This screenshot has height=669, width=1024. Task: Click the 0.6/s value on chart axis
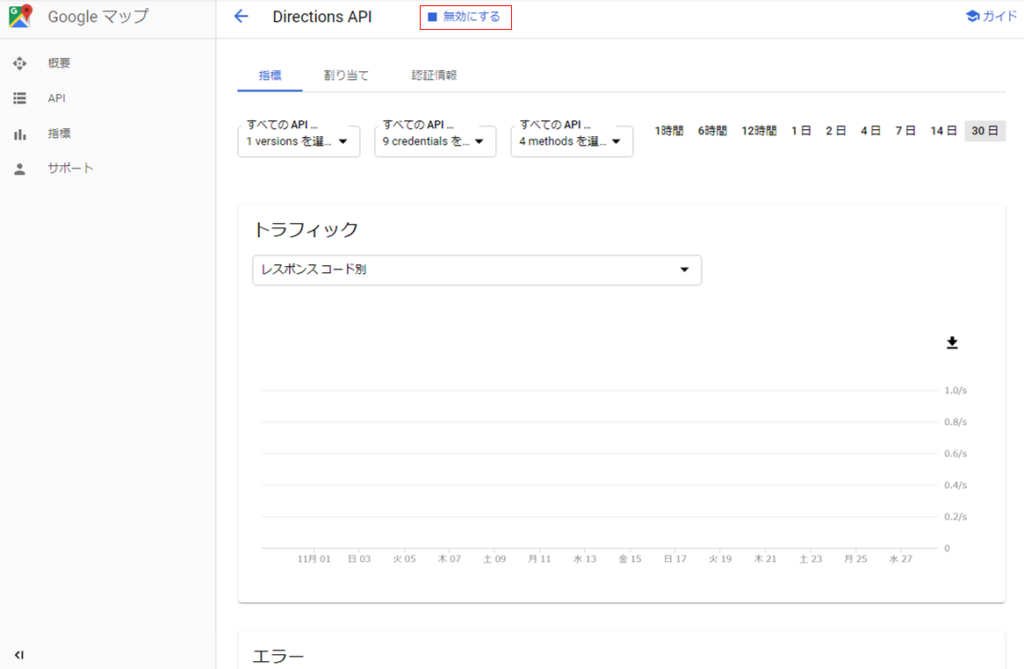click(x=955, y=453)
